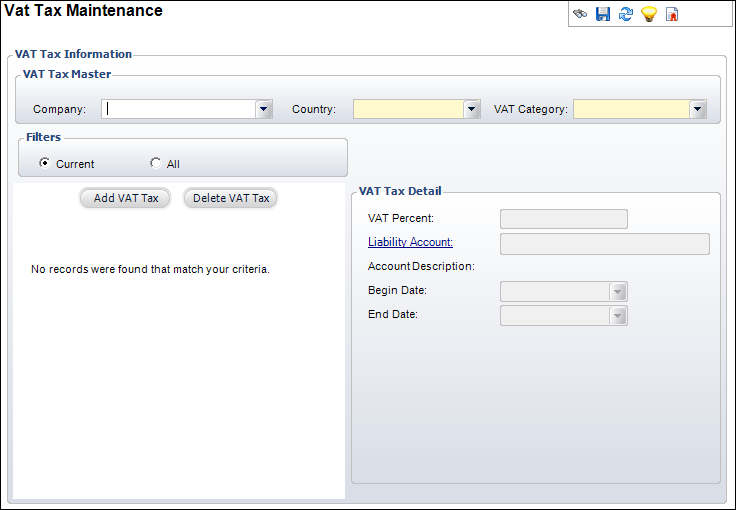
Task: Click the blue refresh arrows icon
Action: pyautogui.click(x=626, y=14)
